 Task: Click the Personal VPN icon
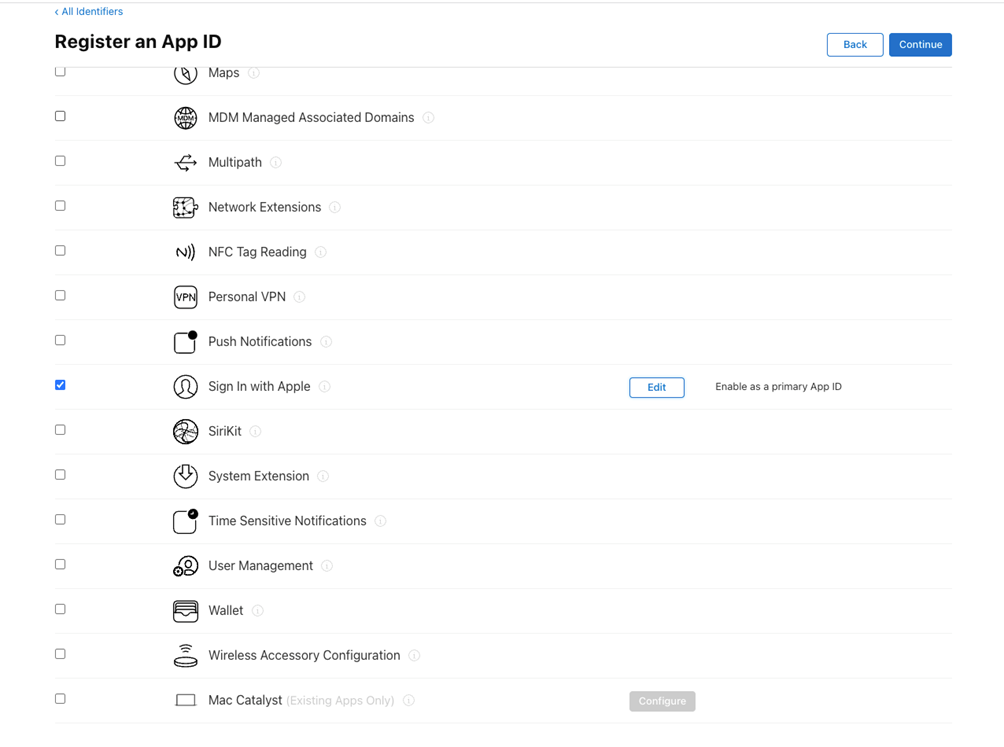[185, 297]
